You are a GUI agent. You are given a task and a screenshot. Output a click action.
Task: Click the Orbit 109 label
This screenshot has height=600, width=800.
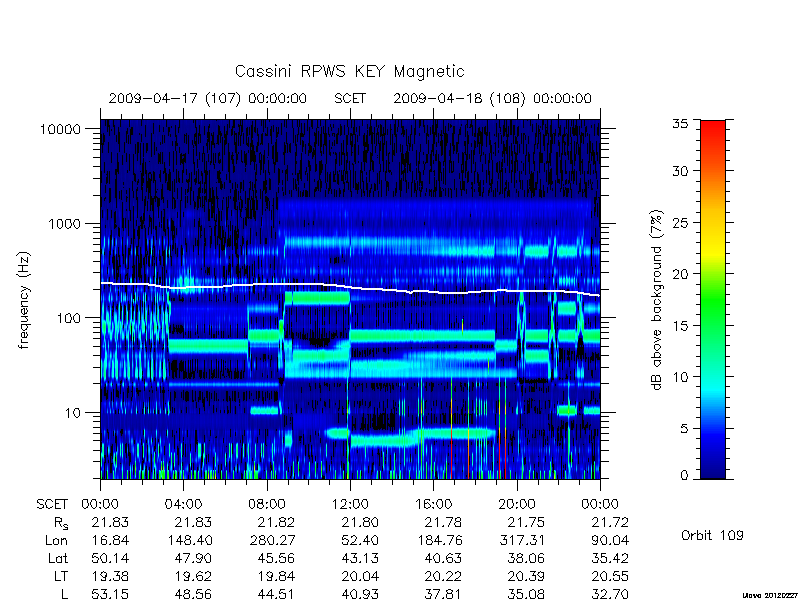tap(712, 535)
